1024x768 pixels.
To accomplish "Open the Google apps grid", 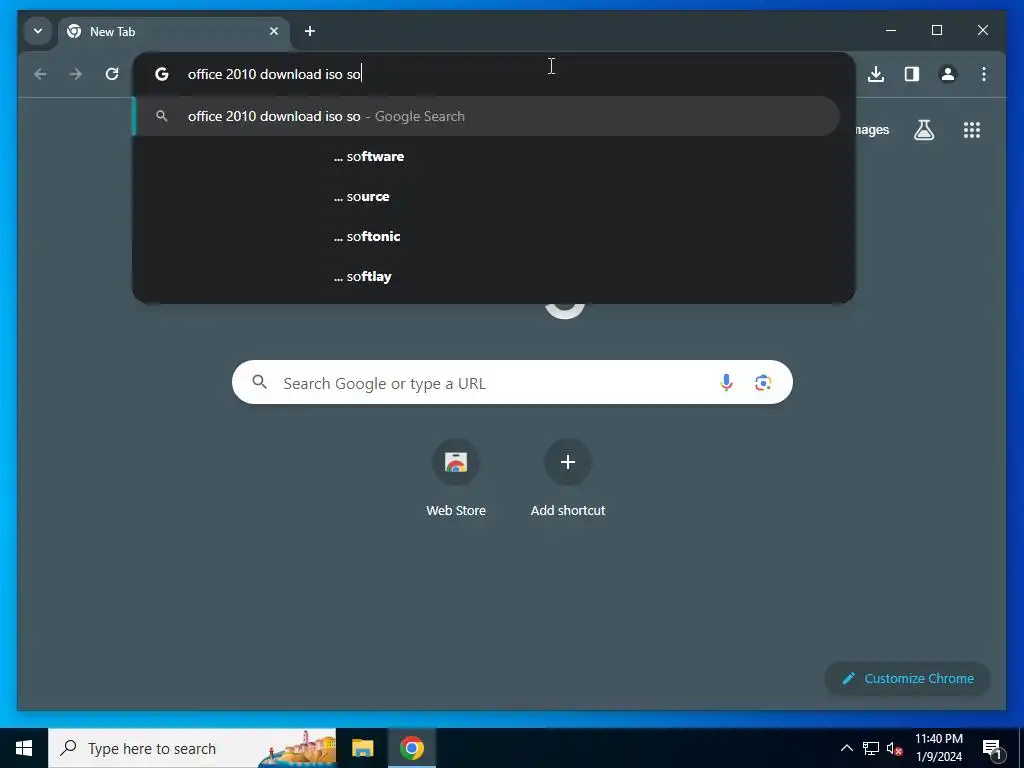I will pyautogui.click(x=972, y=130).
